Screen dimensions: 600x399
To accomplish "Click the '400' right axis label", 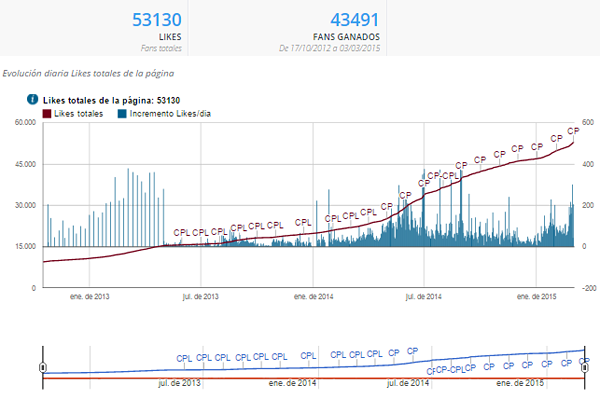I will 587,164.
